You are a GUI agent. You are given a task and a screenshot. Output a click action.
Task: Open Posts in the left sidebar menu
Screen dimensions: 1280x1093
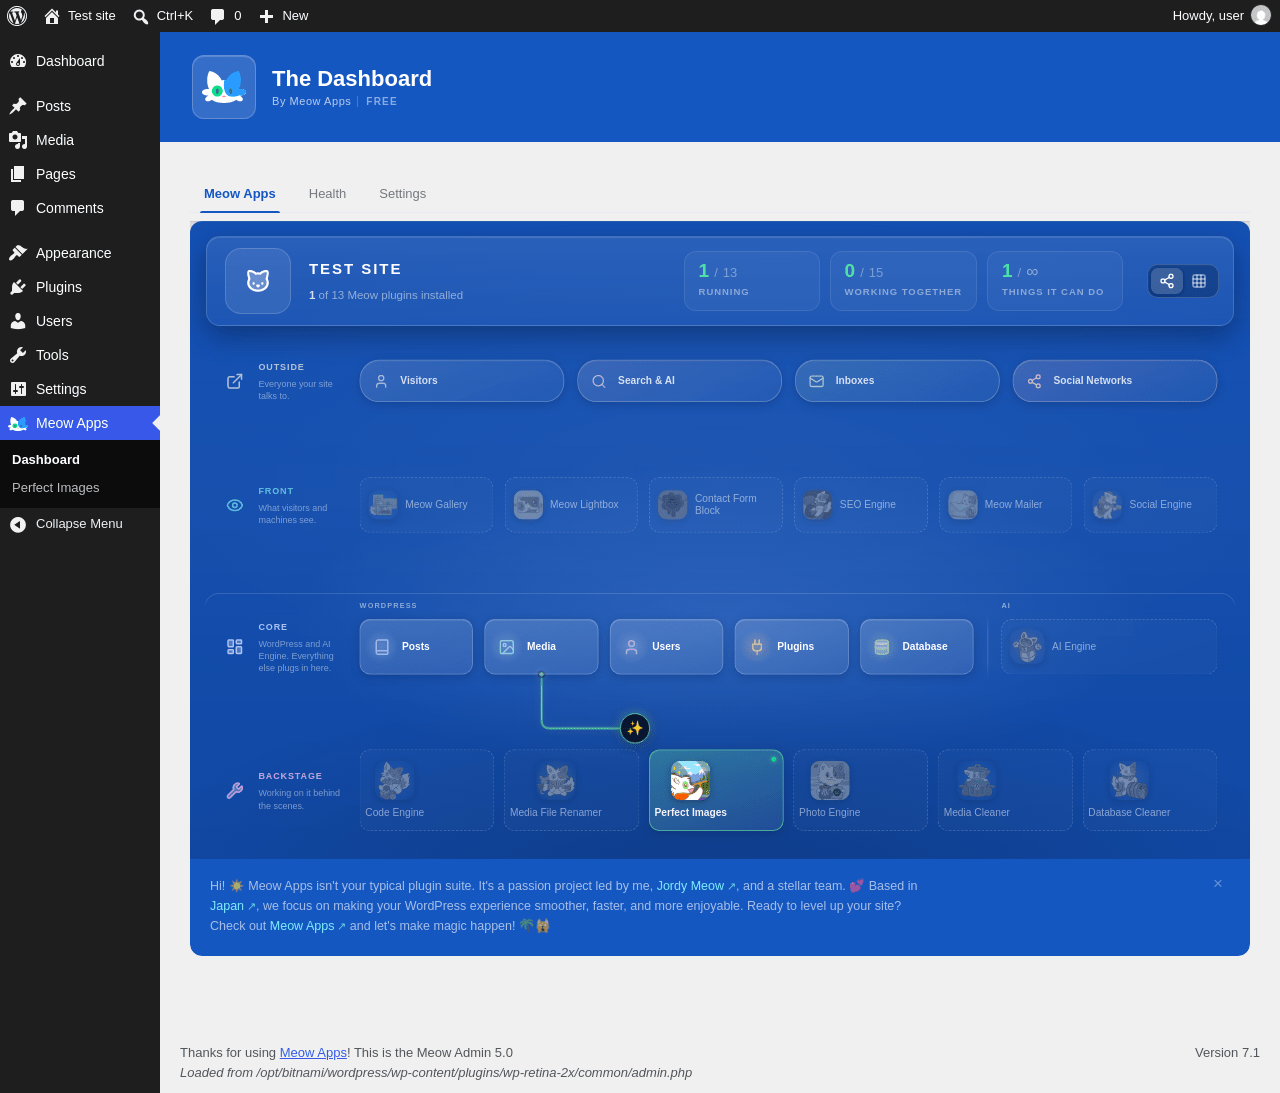click(80, 106)
